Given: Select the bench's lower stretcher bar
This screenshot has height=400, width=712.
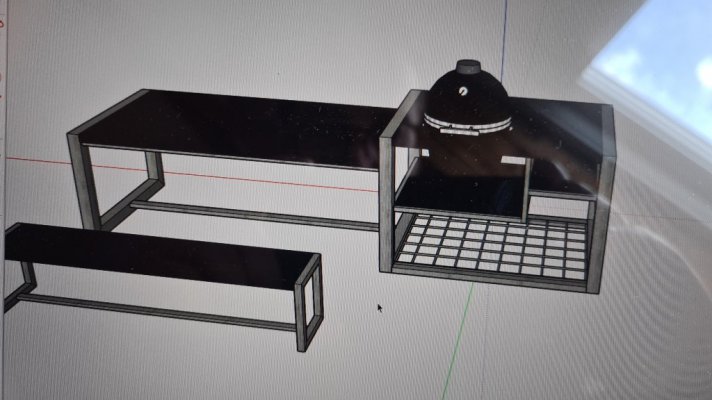Looking at the screenshot, I should (x=157, y=311).
